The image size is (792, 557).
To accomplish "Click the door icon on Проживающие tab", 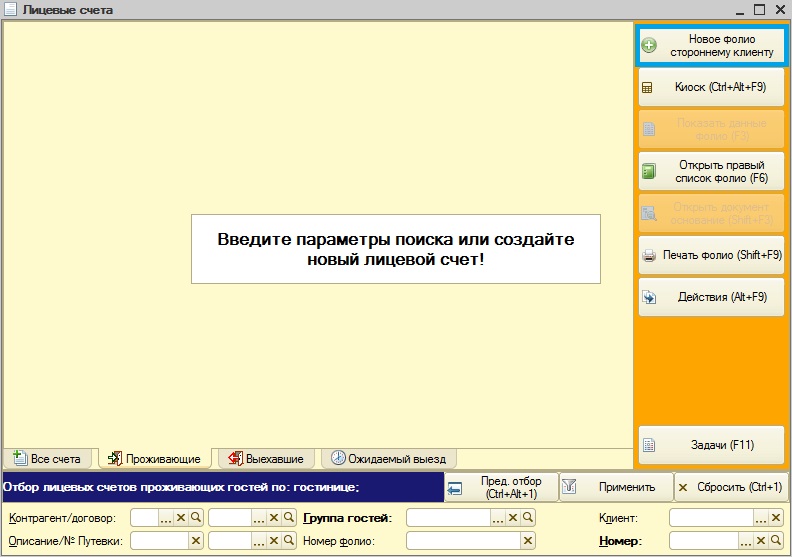I will 115,458.
